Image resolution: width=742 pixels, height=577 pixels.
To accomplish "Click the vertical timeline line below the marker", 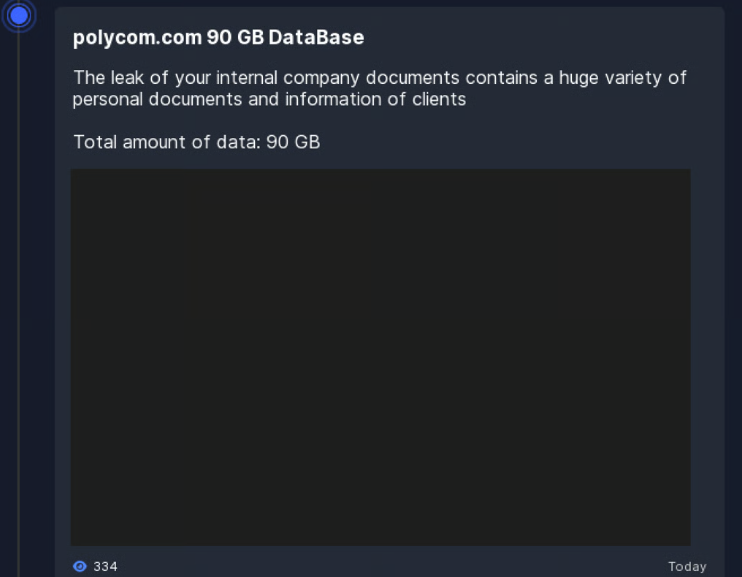I will click(18, 300).
